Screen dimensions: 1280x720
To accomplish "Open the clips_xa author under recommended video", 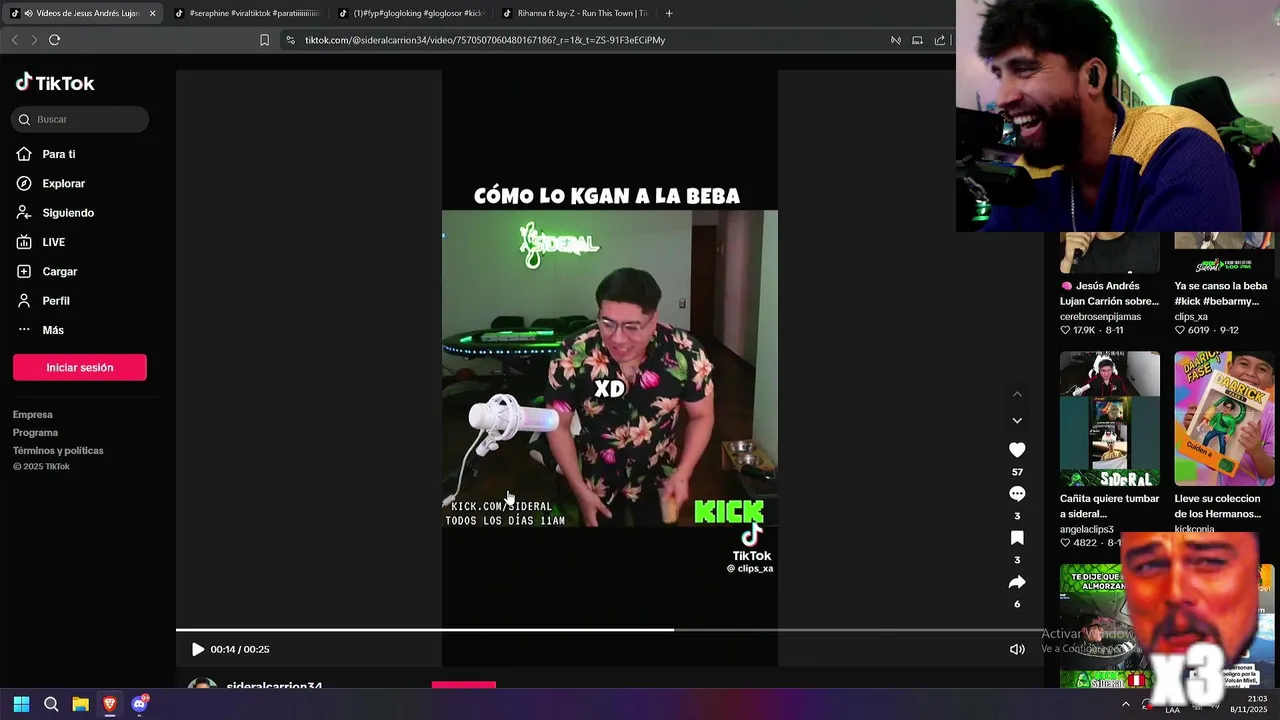I will (x=1191, y=316).
